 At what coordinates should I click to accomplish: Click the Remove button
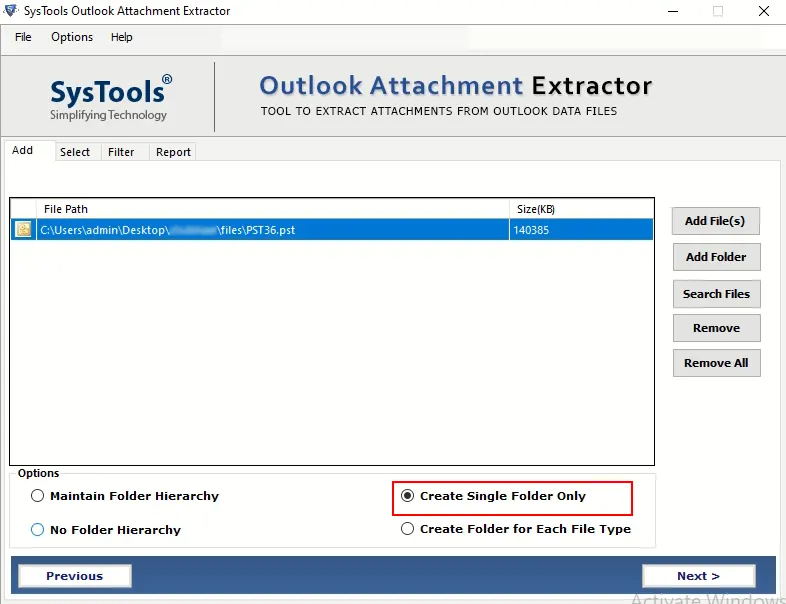pyautogui.click(x=716, y=328)
